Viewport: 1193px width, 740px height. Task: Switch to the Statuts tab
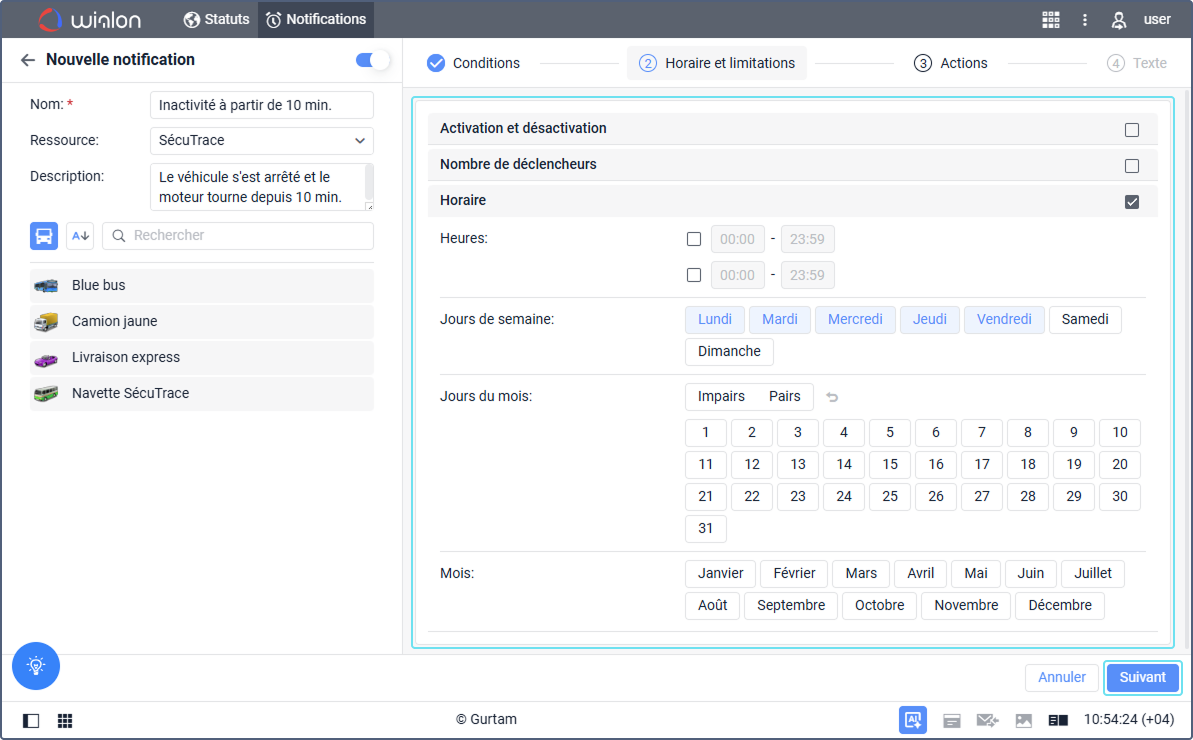coord(217,19)
